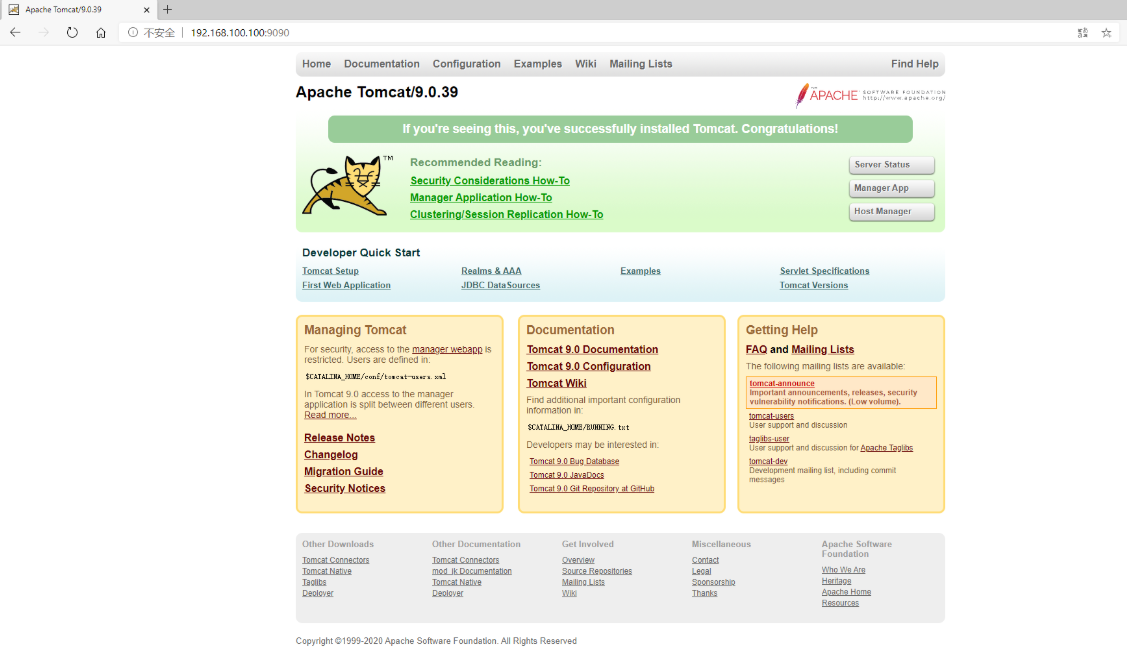Screen dimensions: 1127x654
Task: Open the Tomcat Setup link
Action: click(x=330, y=271)
